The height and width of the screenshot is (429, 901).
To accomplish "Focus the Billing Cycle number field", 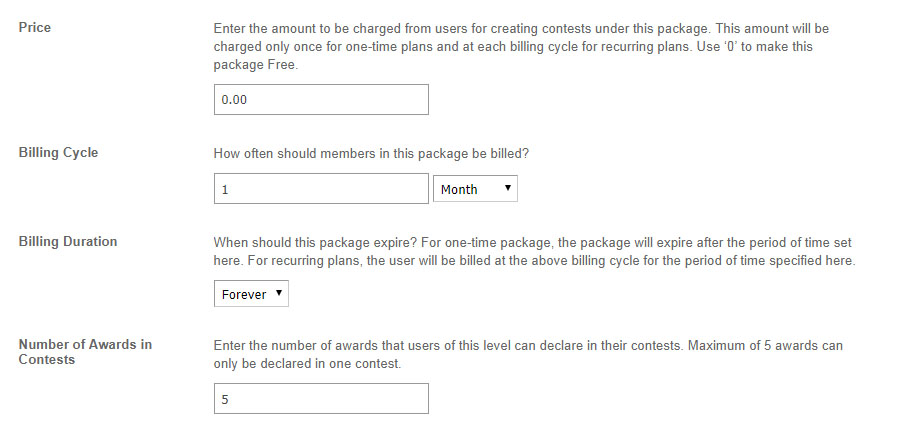I will [x=321, y=189].
